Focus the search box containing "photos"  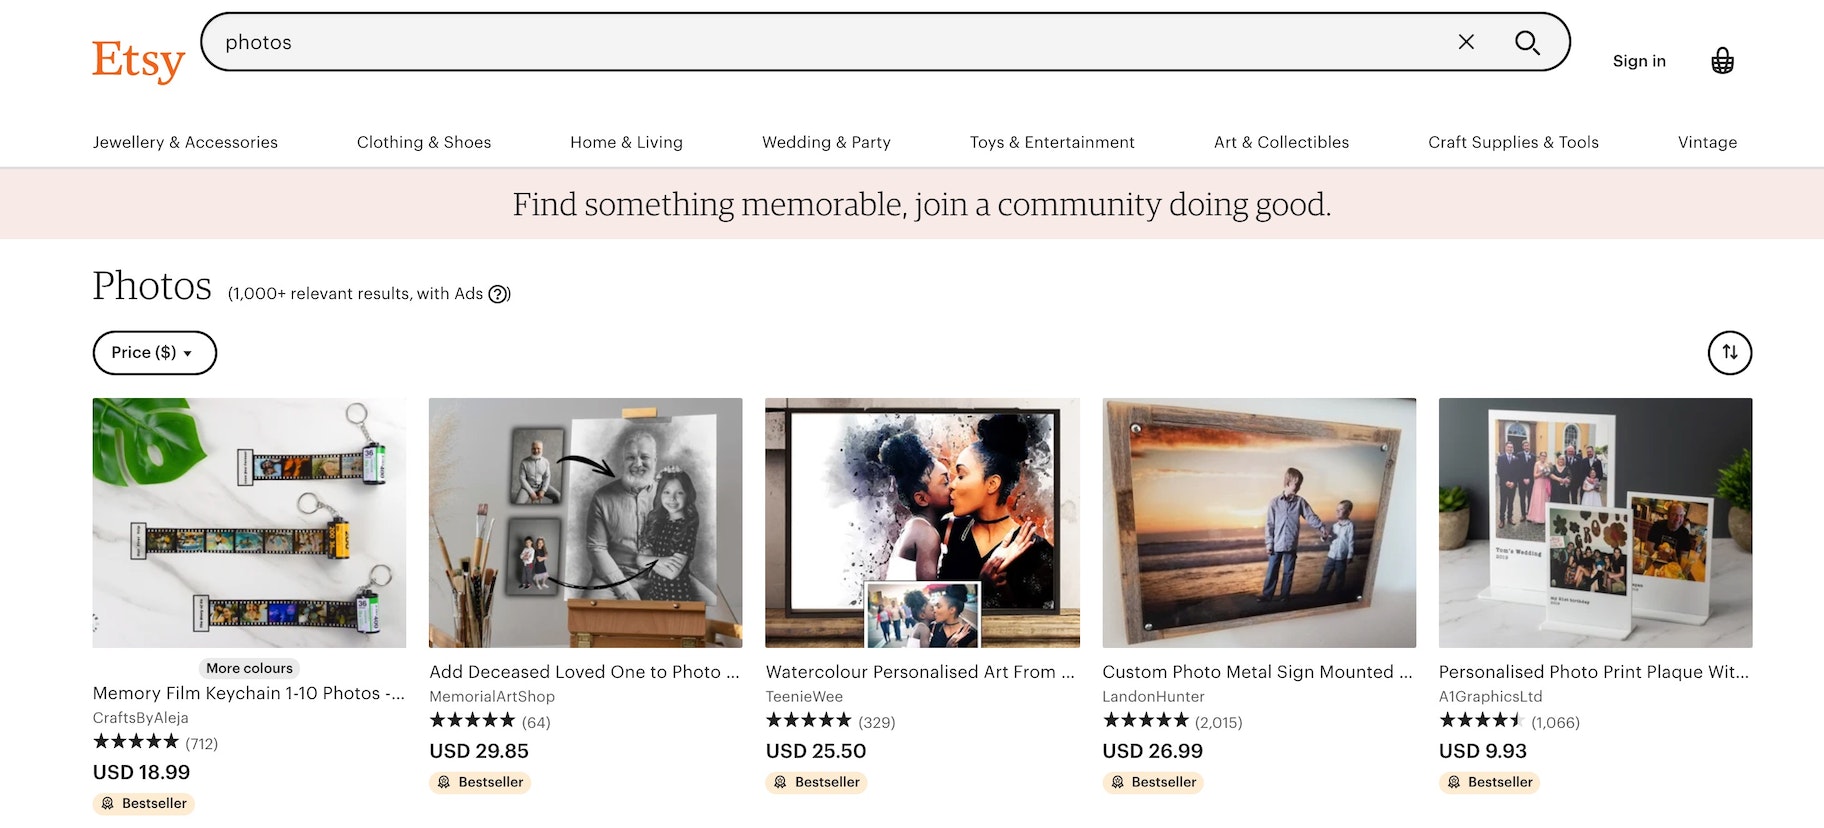coord(820,42)
